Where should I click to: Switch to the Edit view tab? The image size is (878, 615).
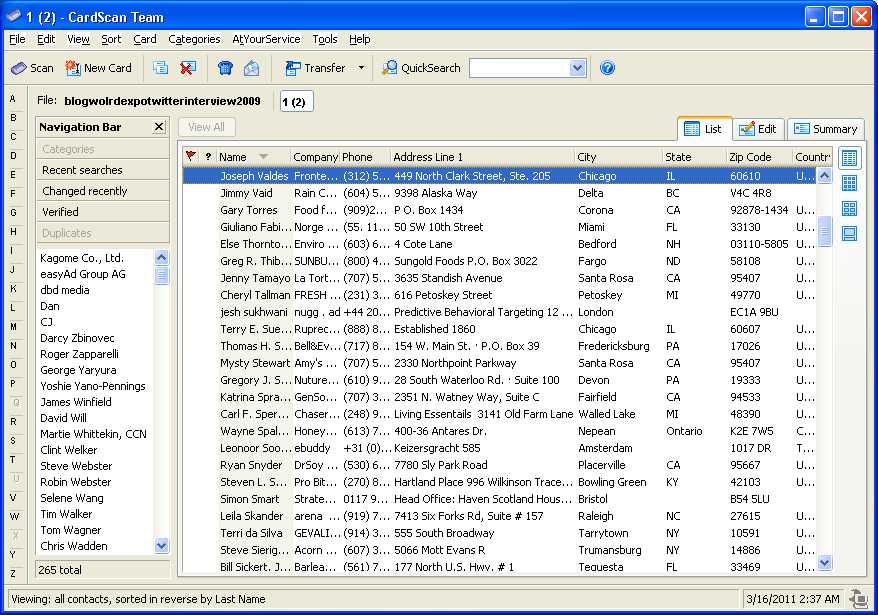758,129
